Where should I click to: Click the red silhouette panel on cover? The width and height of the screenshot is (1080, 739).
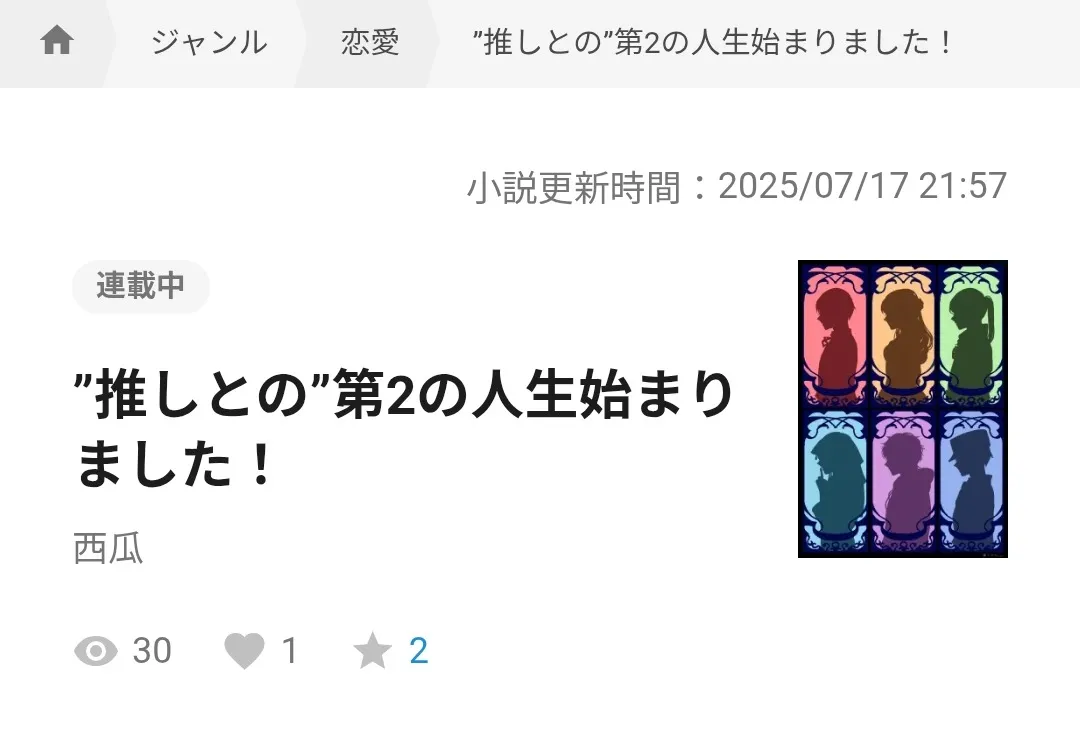coord(835,335)
